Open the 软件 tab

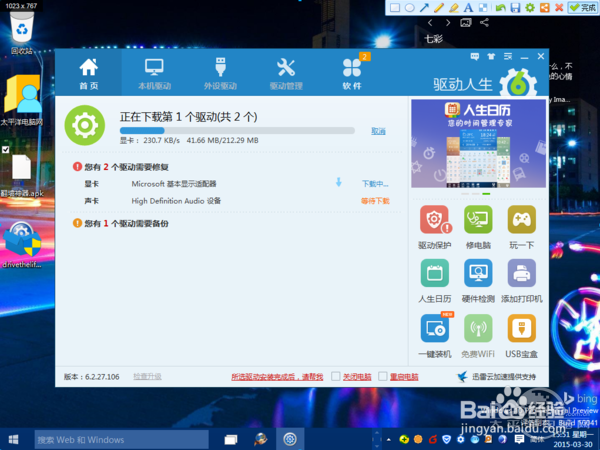352,74
